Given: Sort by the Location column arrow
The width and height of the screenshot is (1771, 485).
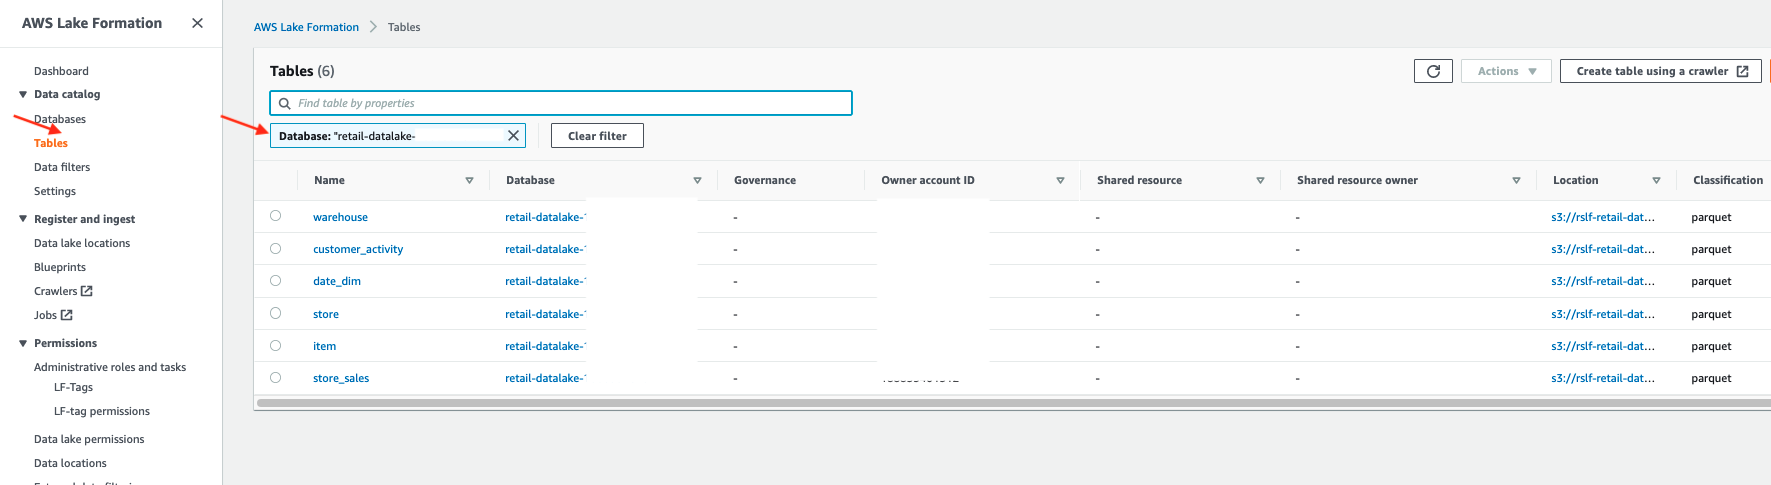Looking at the screenshot, I should (1656, 181).
